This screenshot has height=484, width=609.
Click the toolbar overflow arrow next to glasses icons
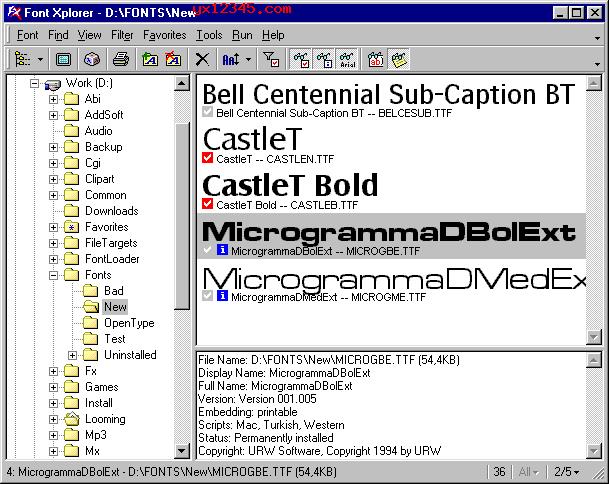pos(597,64)
